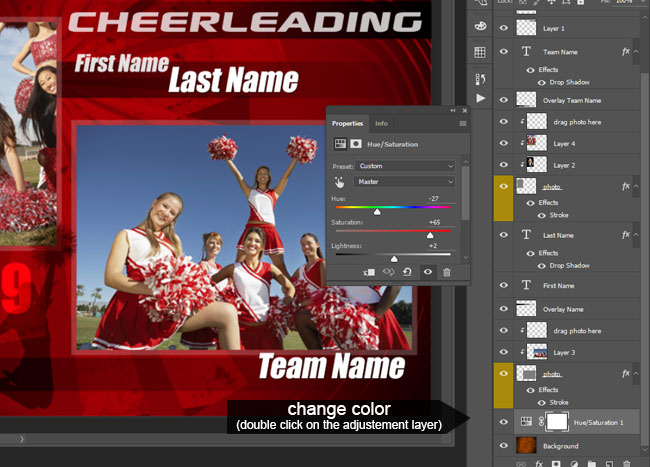Open the History panel icon

pos(480,78)
